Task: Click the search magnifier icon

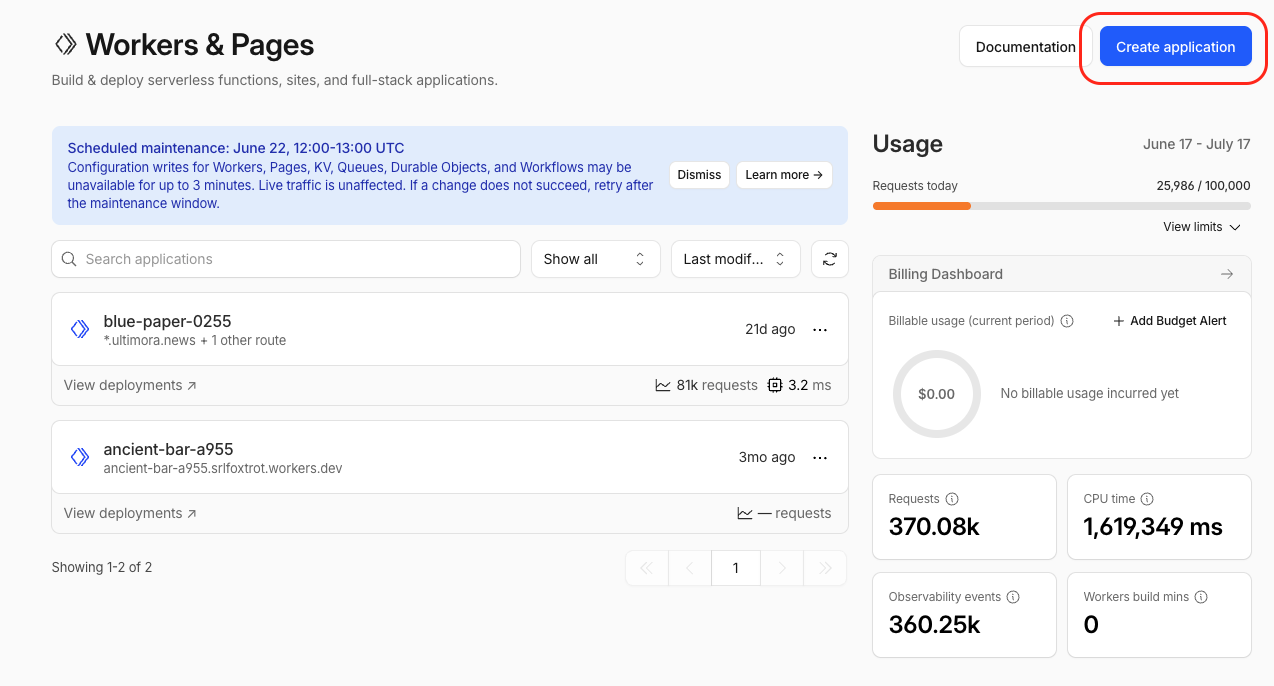Action: coord(69,259)
